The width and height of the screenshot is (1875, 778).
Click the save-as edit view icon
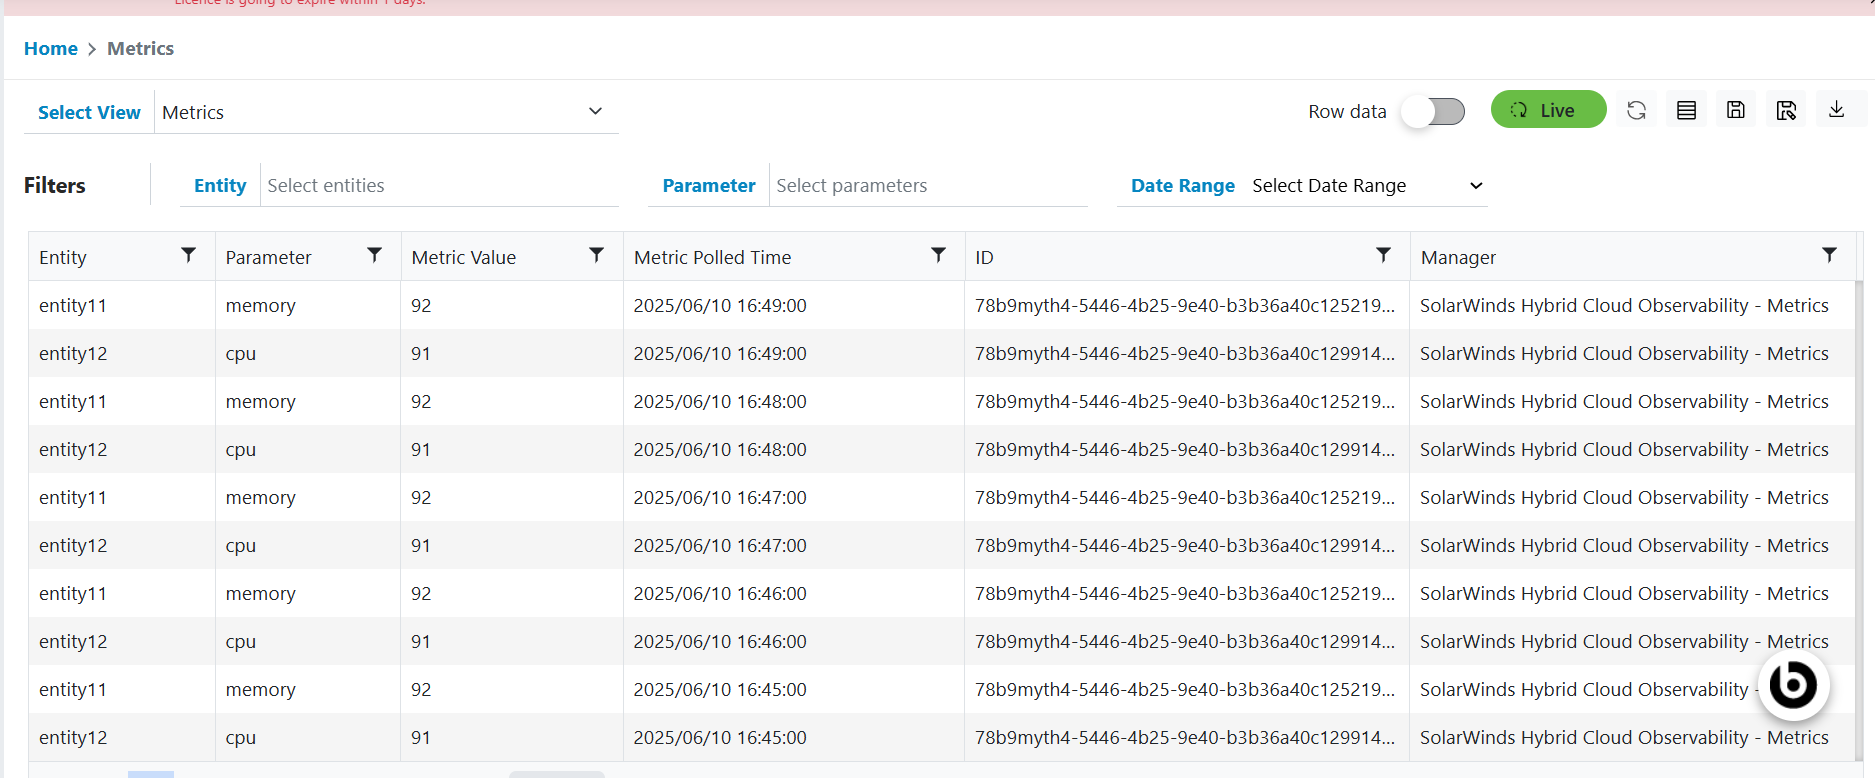[1786, 110]
